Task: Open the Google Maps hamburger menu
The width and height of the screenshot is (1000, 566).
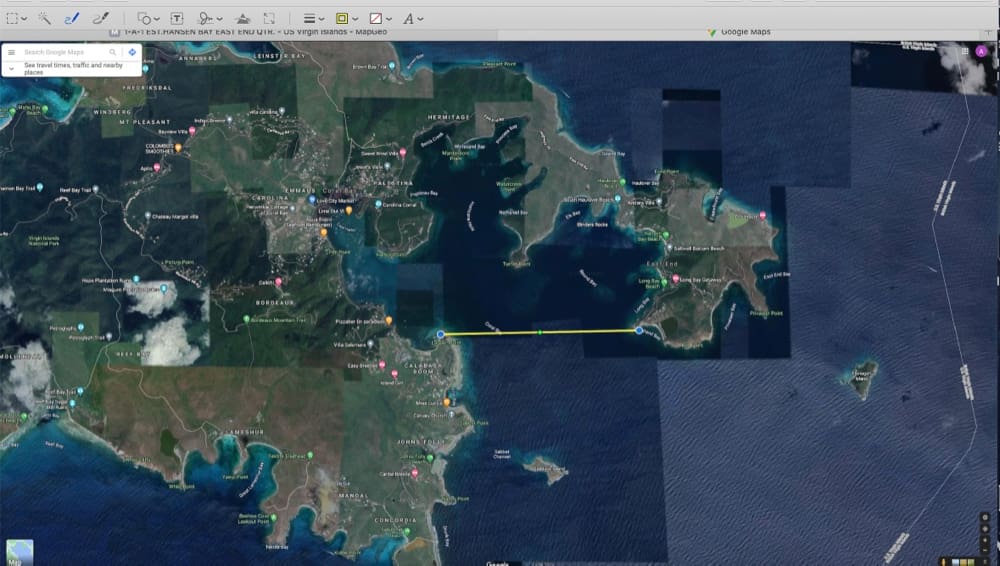Action: tap(11, 52)
